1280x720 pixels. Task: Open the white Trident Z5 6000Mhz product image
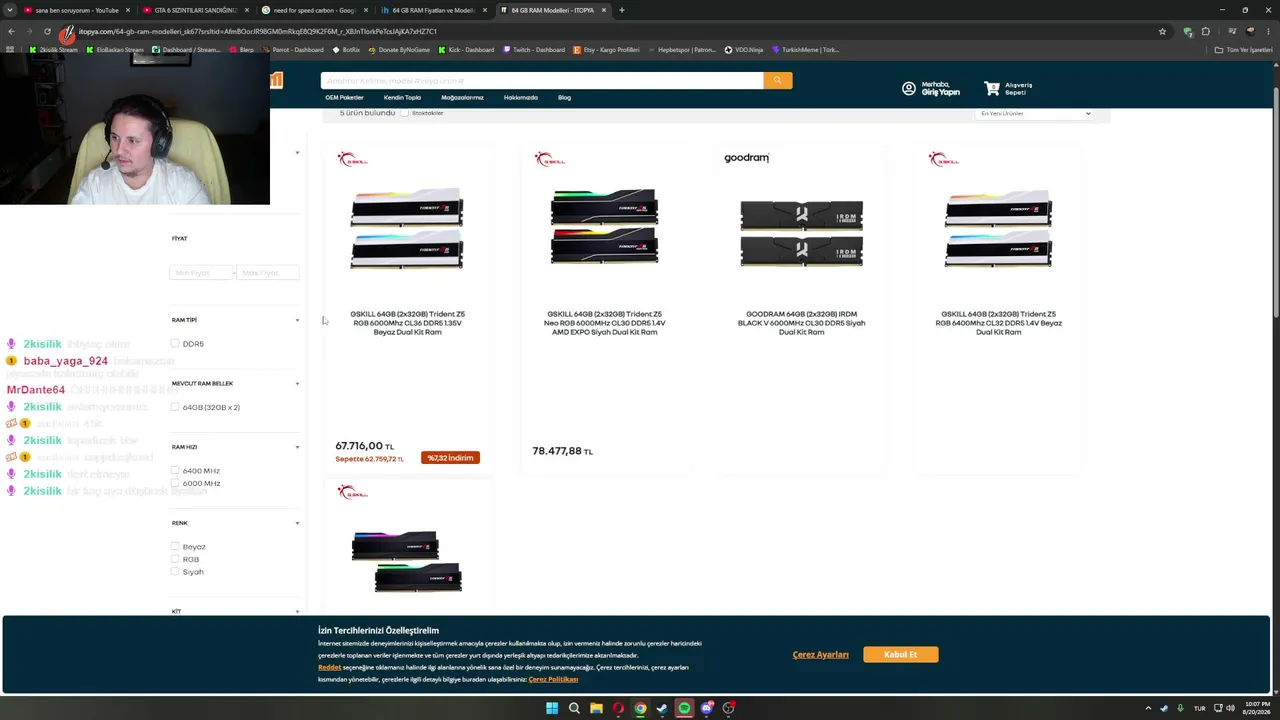pyautogui.click(x=406, y=228)
